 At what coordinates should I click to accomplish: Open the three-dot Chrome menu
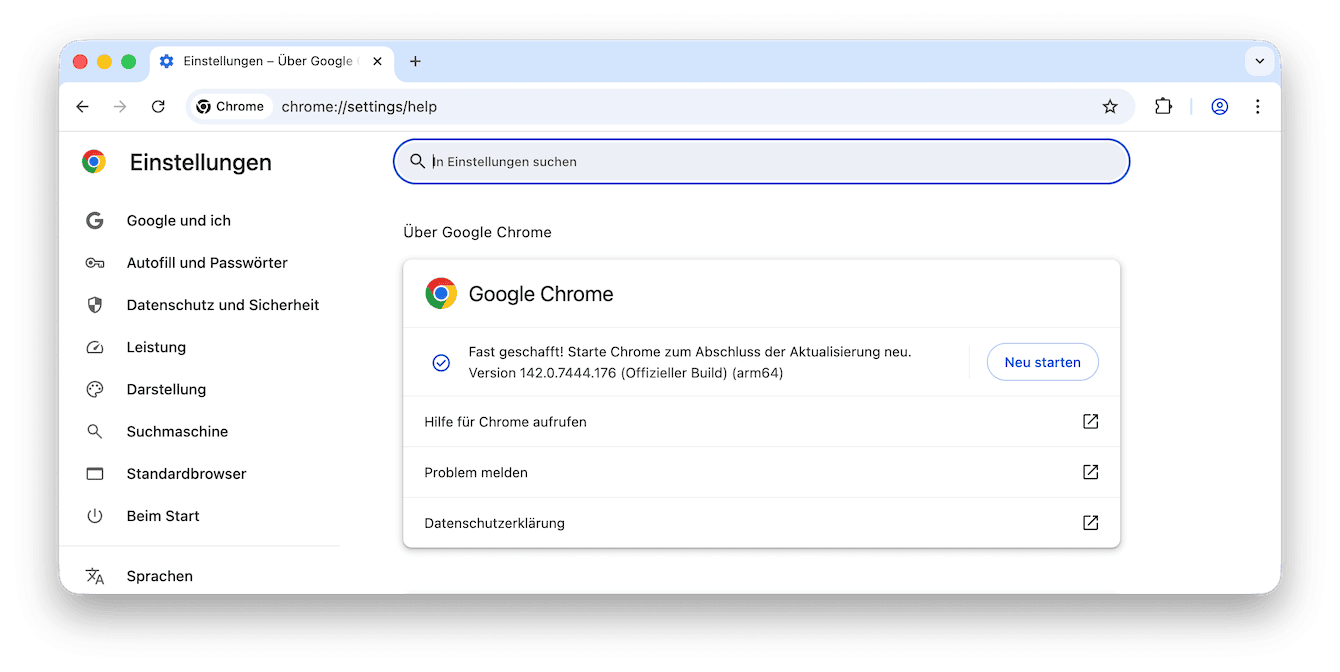tap(1257, 106)
